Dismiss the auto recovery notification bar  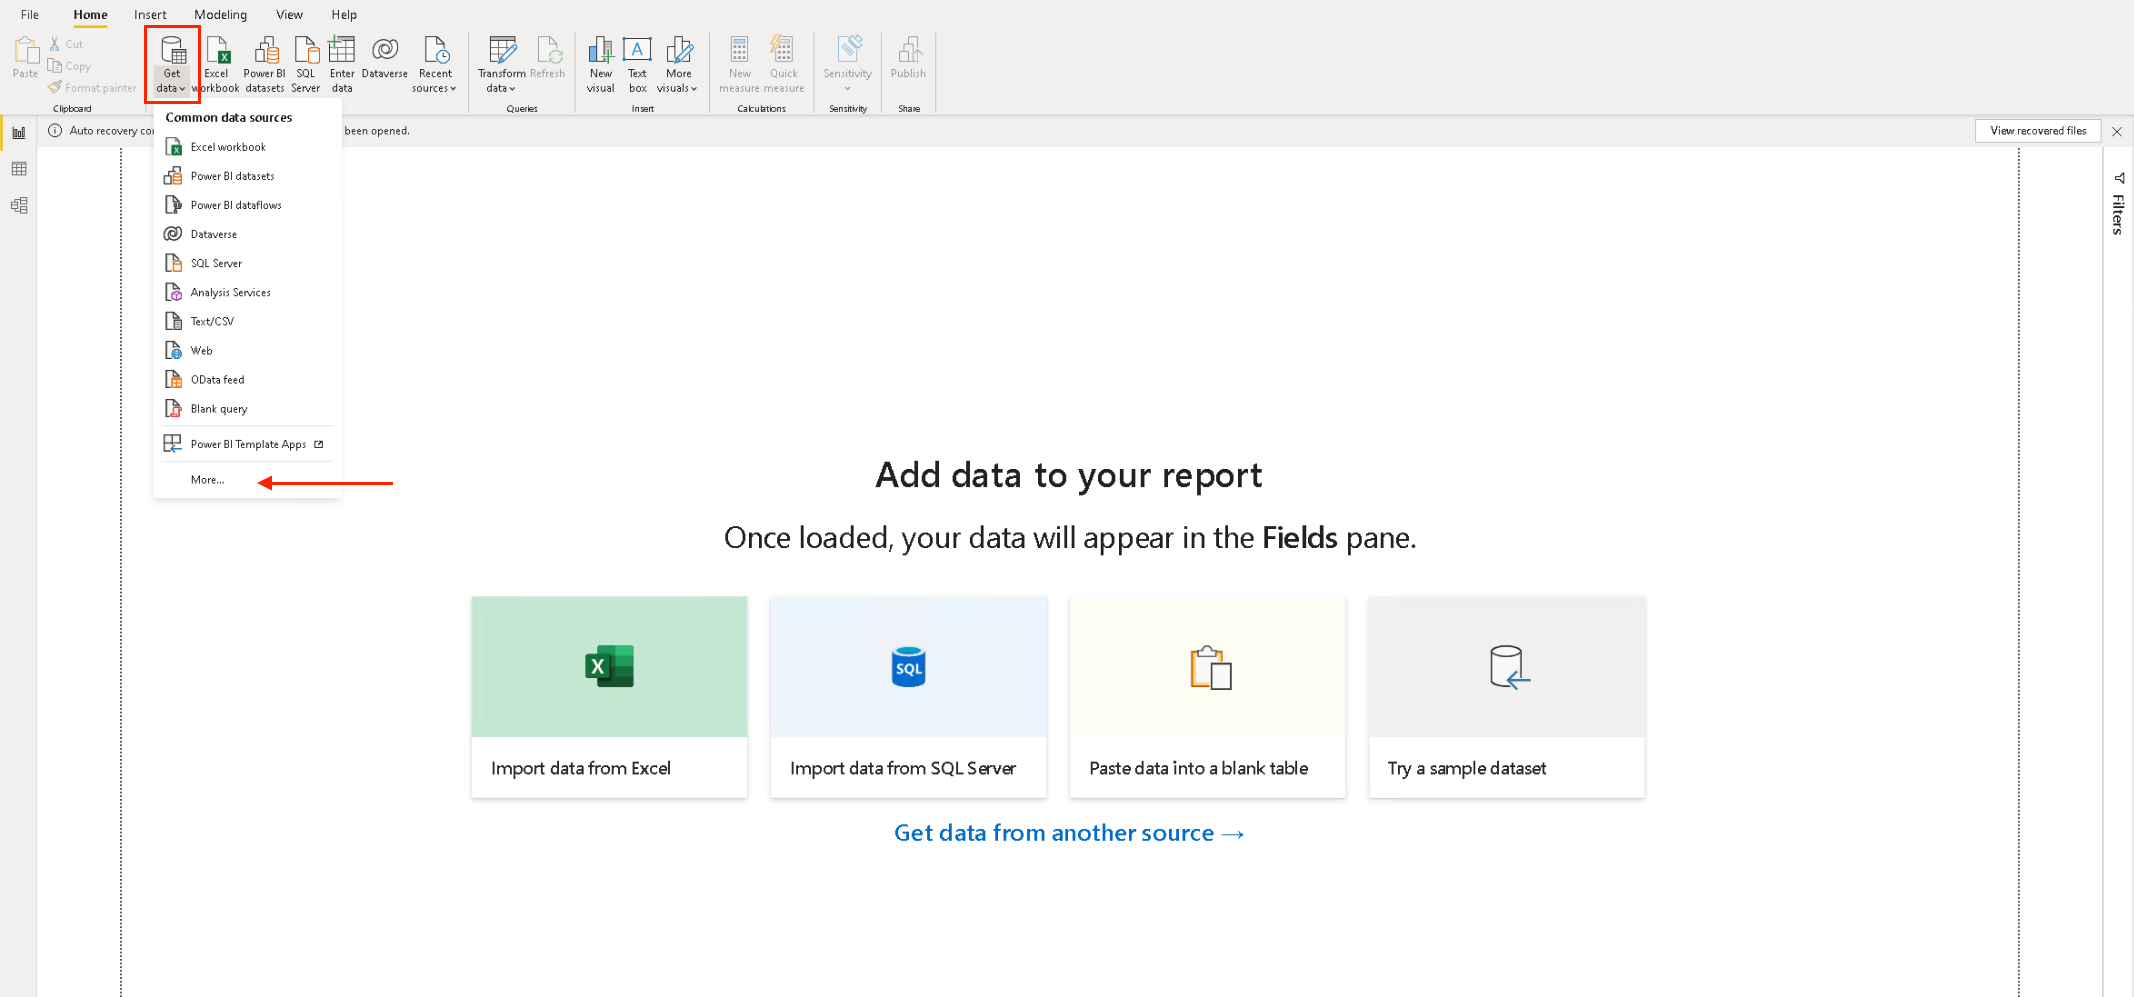[2117, 131]
